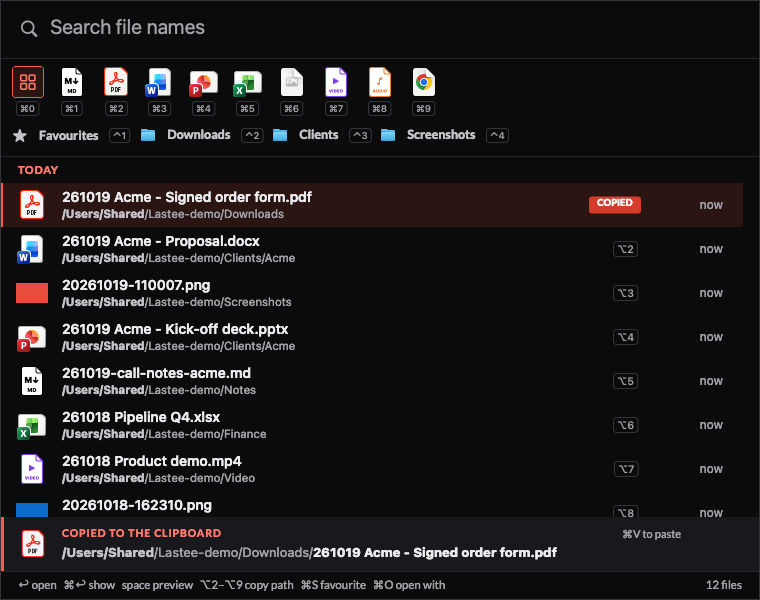Click ⌥3 copy path badge for 20261019-110007.png

(625, 293)
